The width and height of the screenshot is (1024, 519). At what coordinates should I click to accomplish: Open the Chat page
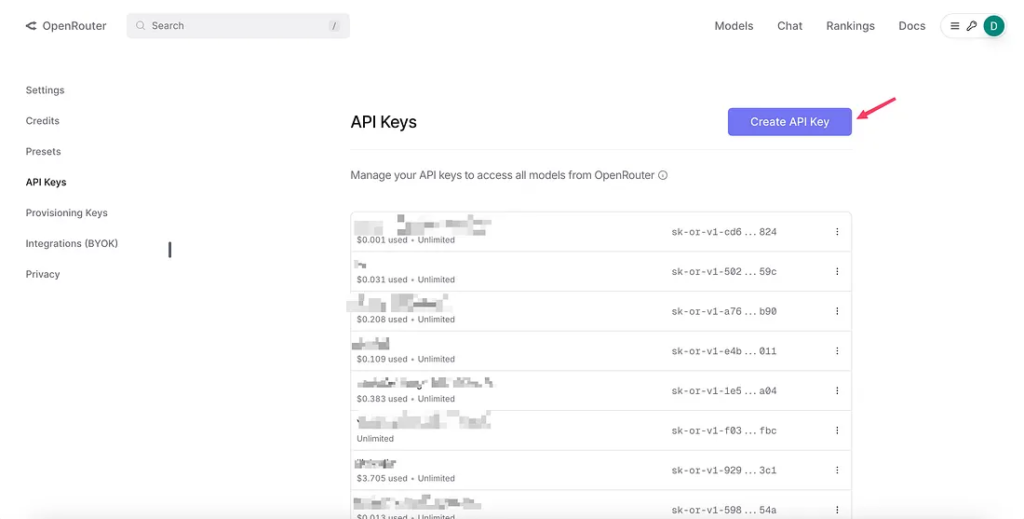tap(790, 26)
